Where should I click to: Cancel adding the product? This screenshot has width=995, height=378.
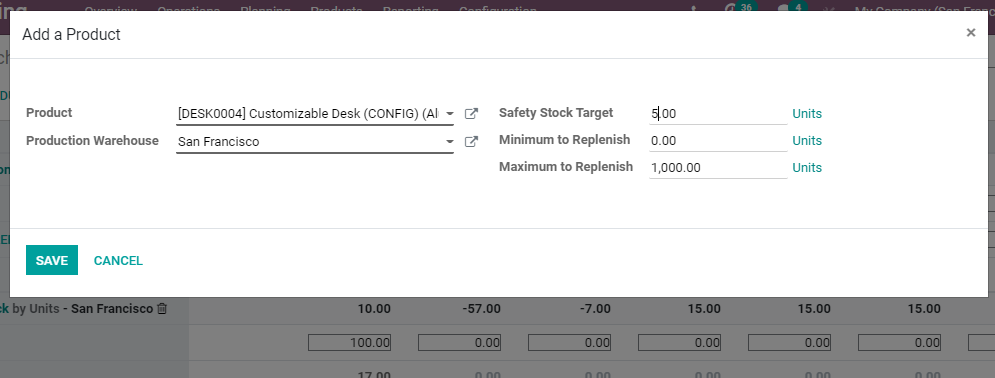click(x=118, y=261)
